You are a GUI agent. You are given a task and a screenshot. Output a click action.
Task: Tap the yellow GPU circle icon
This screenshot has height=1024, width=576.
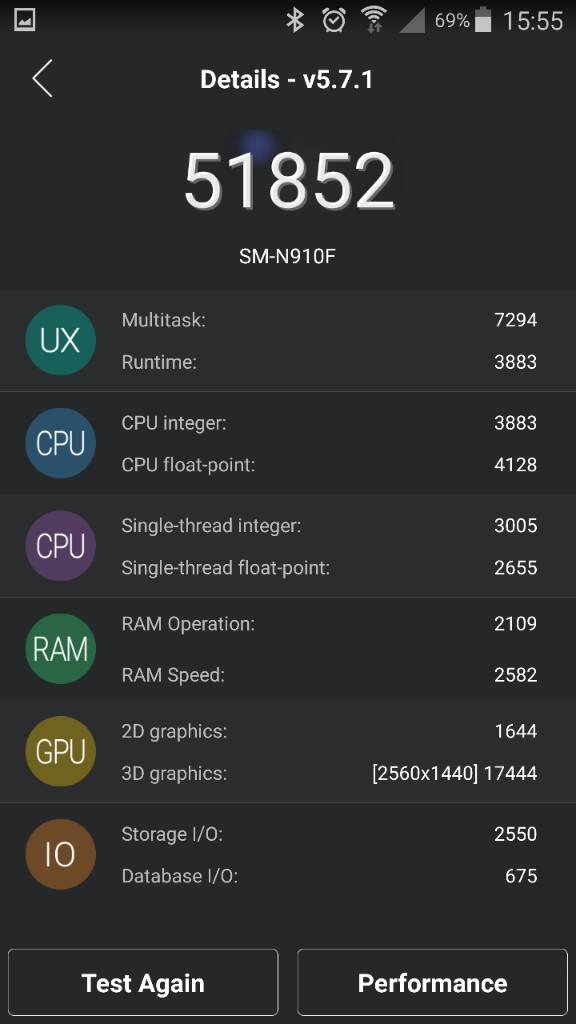coord(60,751)
